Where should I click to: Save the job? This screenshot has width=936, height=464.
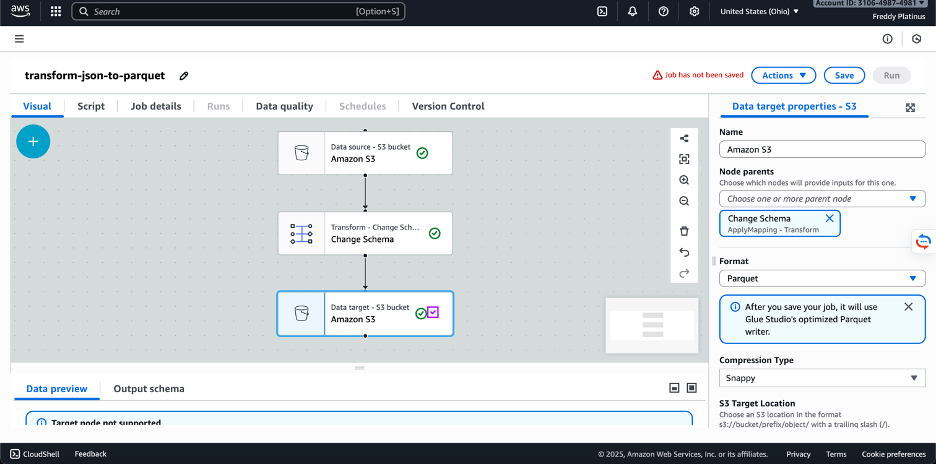[x=844, y=75]
